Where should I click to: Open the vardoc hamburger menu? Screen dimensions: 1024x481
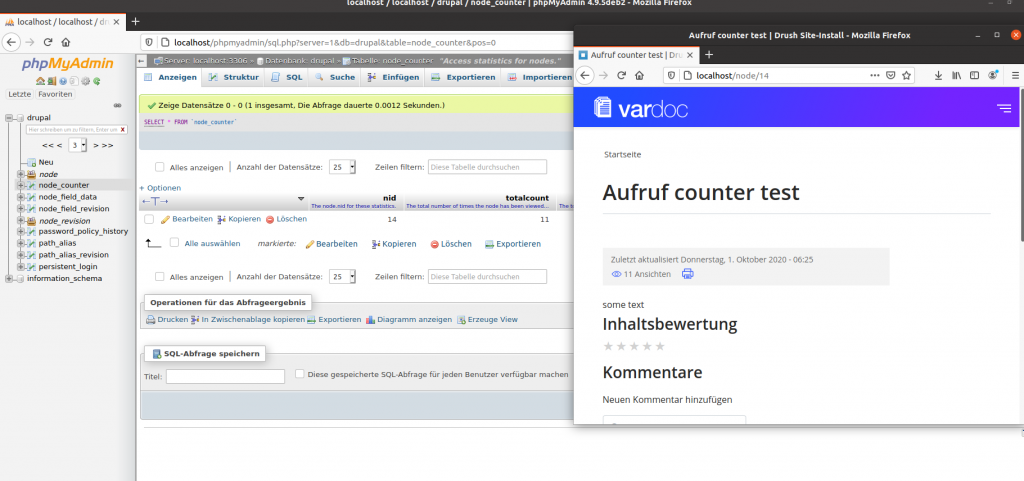coord(1003,108)
